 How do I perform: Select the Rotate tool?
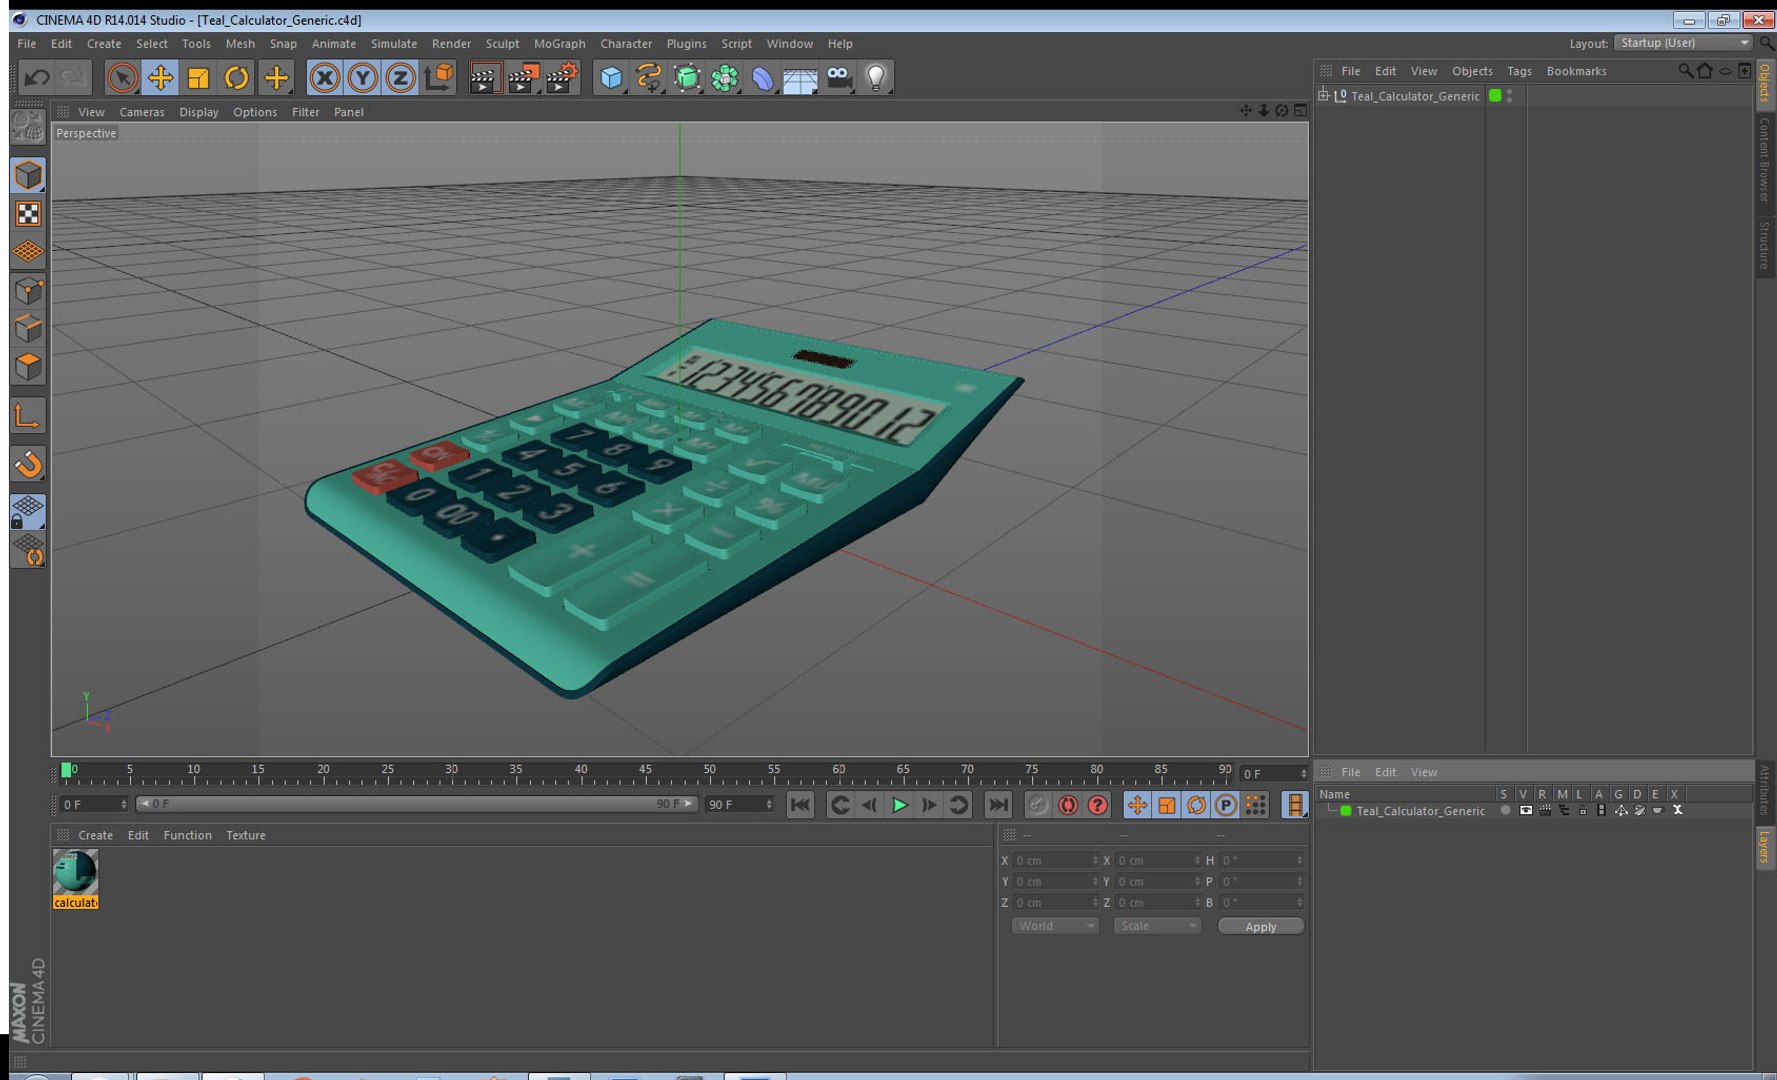click(x=236, y=78)
